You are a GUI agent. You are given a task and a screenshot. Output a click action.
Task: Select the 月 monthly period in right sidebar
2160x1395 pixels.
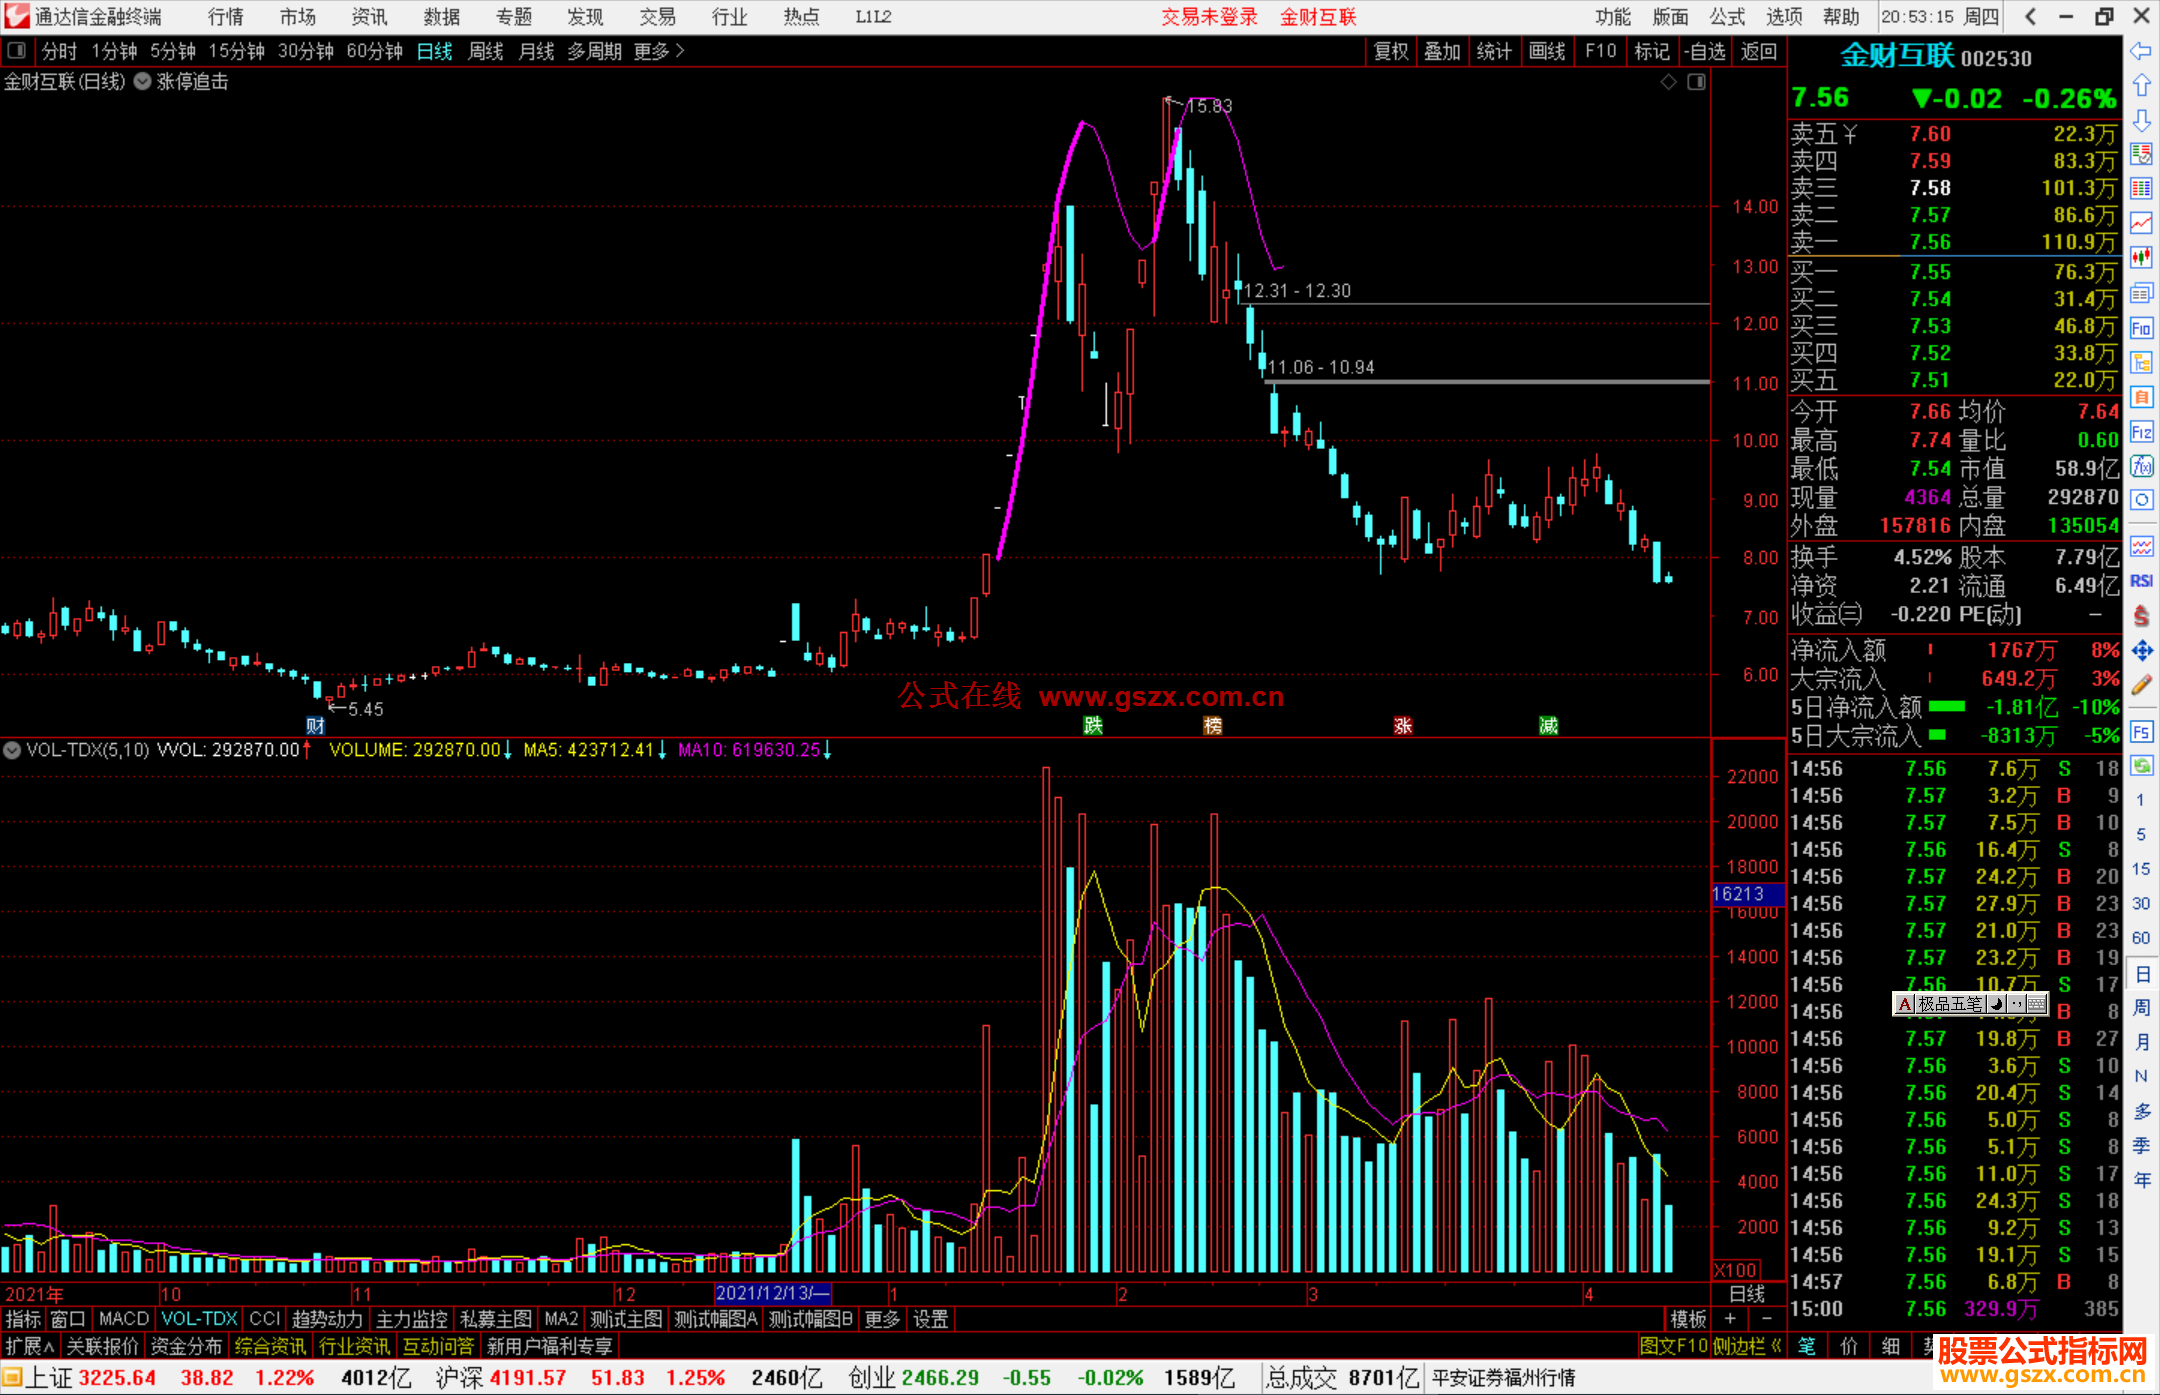[2141, 1042]
